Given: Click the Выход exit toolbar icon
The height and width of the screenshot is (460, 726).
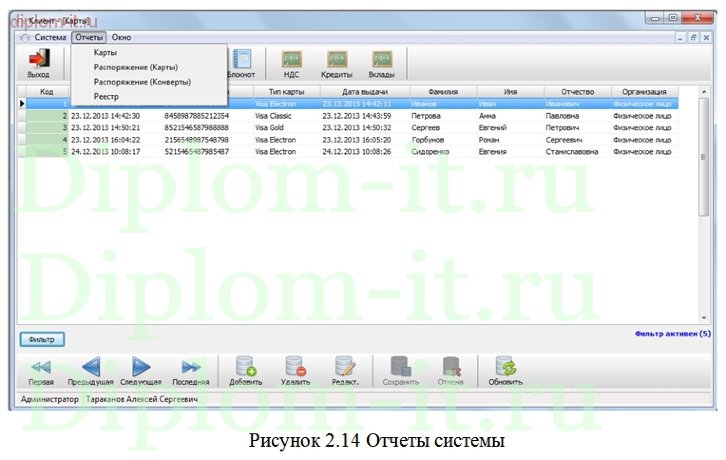Looking at the screenshot, I should pyautogui.click(x=38, y=62).
